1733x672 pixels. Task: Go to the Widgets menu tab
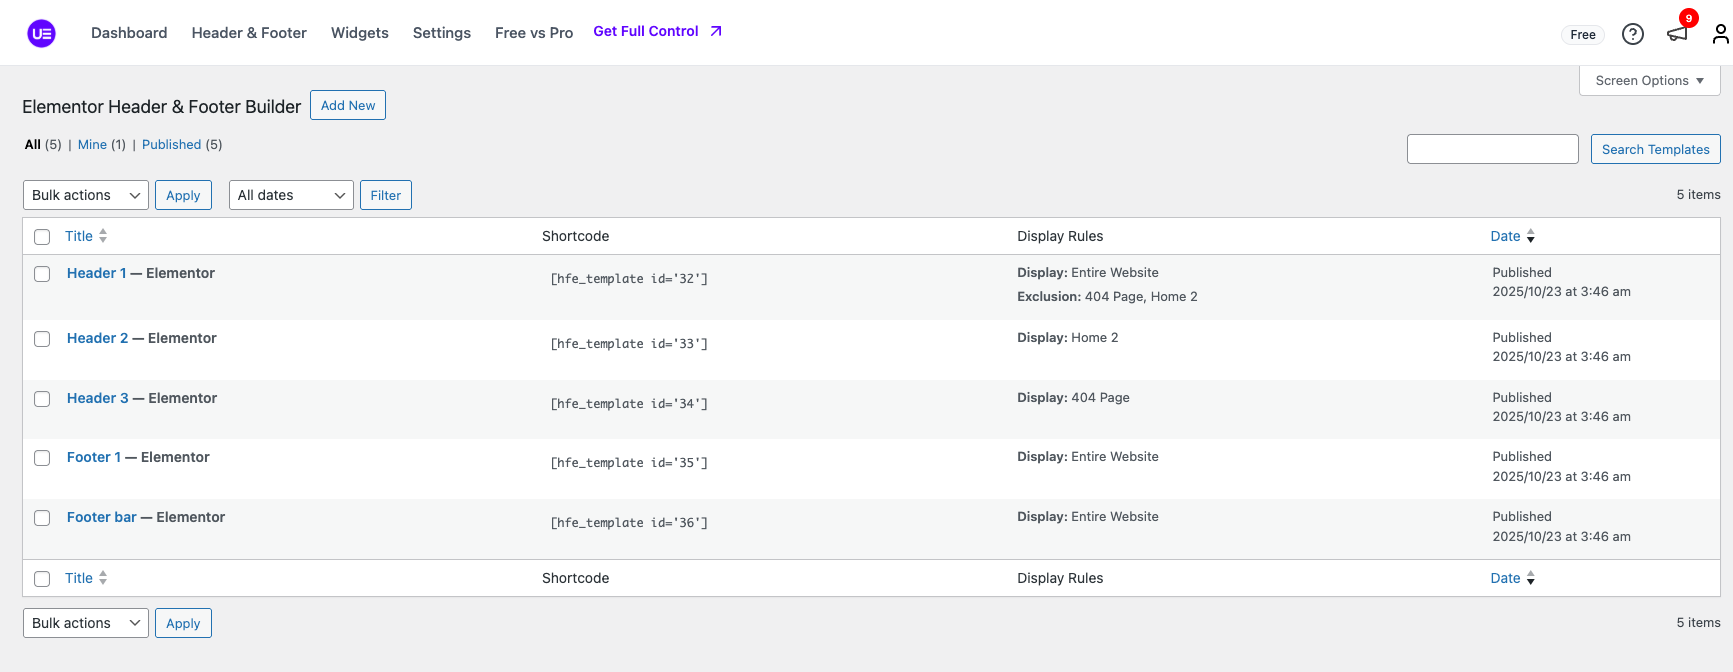(359, 33)
